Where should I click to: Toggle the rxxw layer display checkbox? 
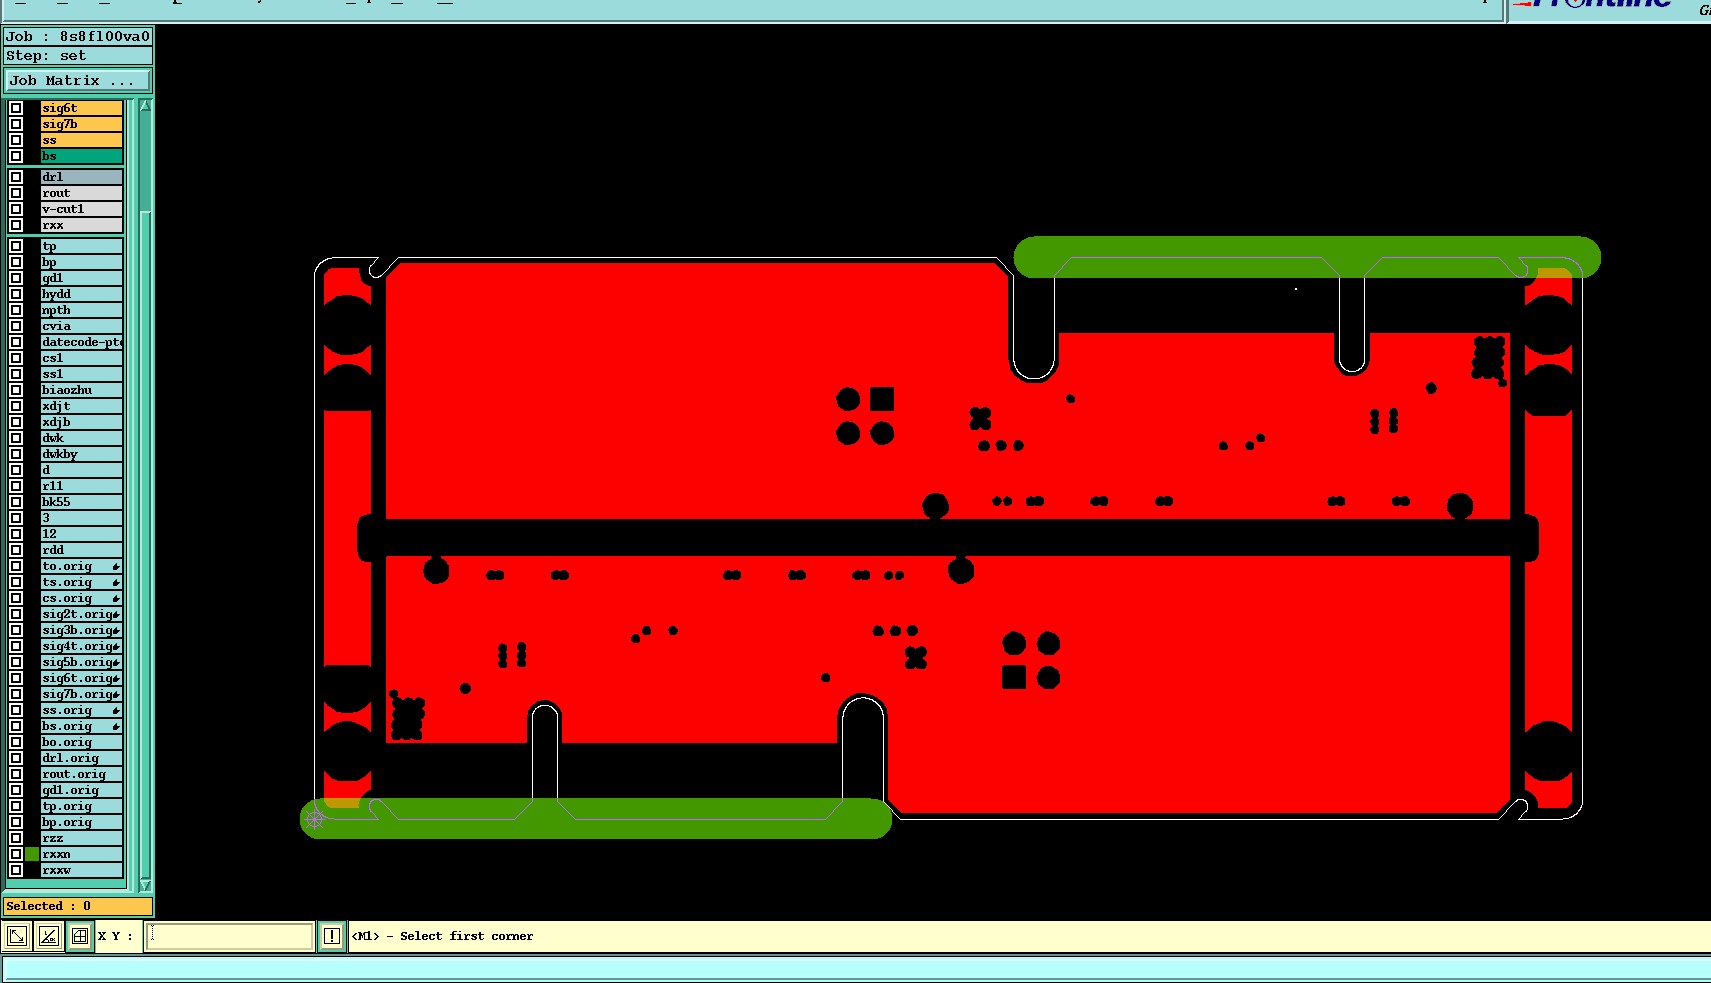pos(16,870)
